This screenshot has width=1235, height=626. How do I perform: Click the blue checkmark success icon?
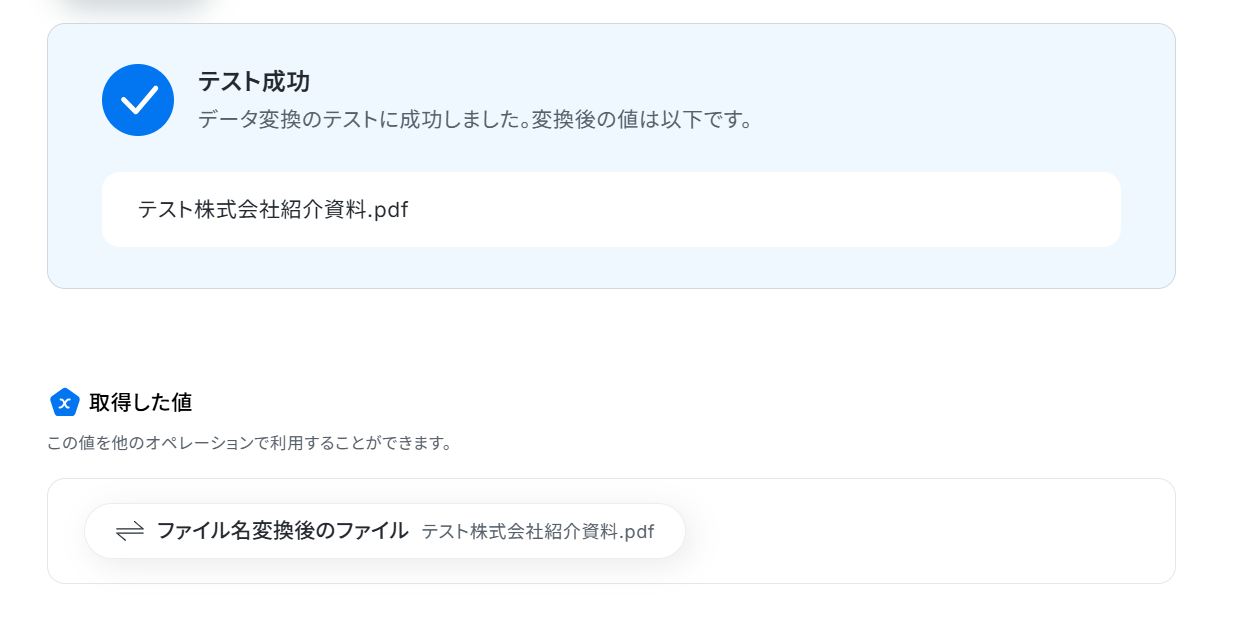click(x=138, y=100)
